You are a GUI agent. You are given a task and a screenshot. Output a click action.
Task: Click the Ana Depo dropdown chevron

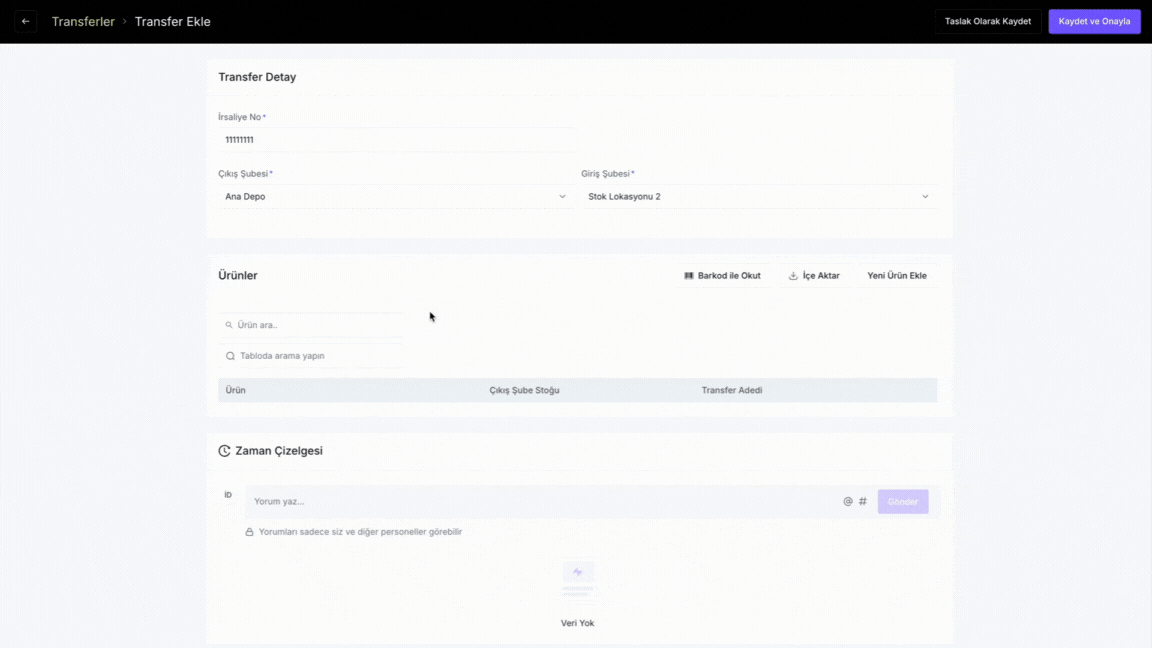pos(562,196)
